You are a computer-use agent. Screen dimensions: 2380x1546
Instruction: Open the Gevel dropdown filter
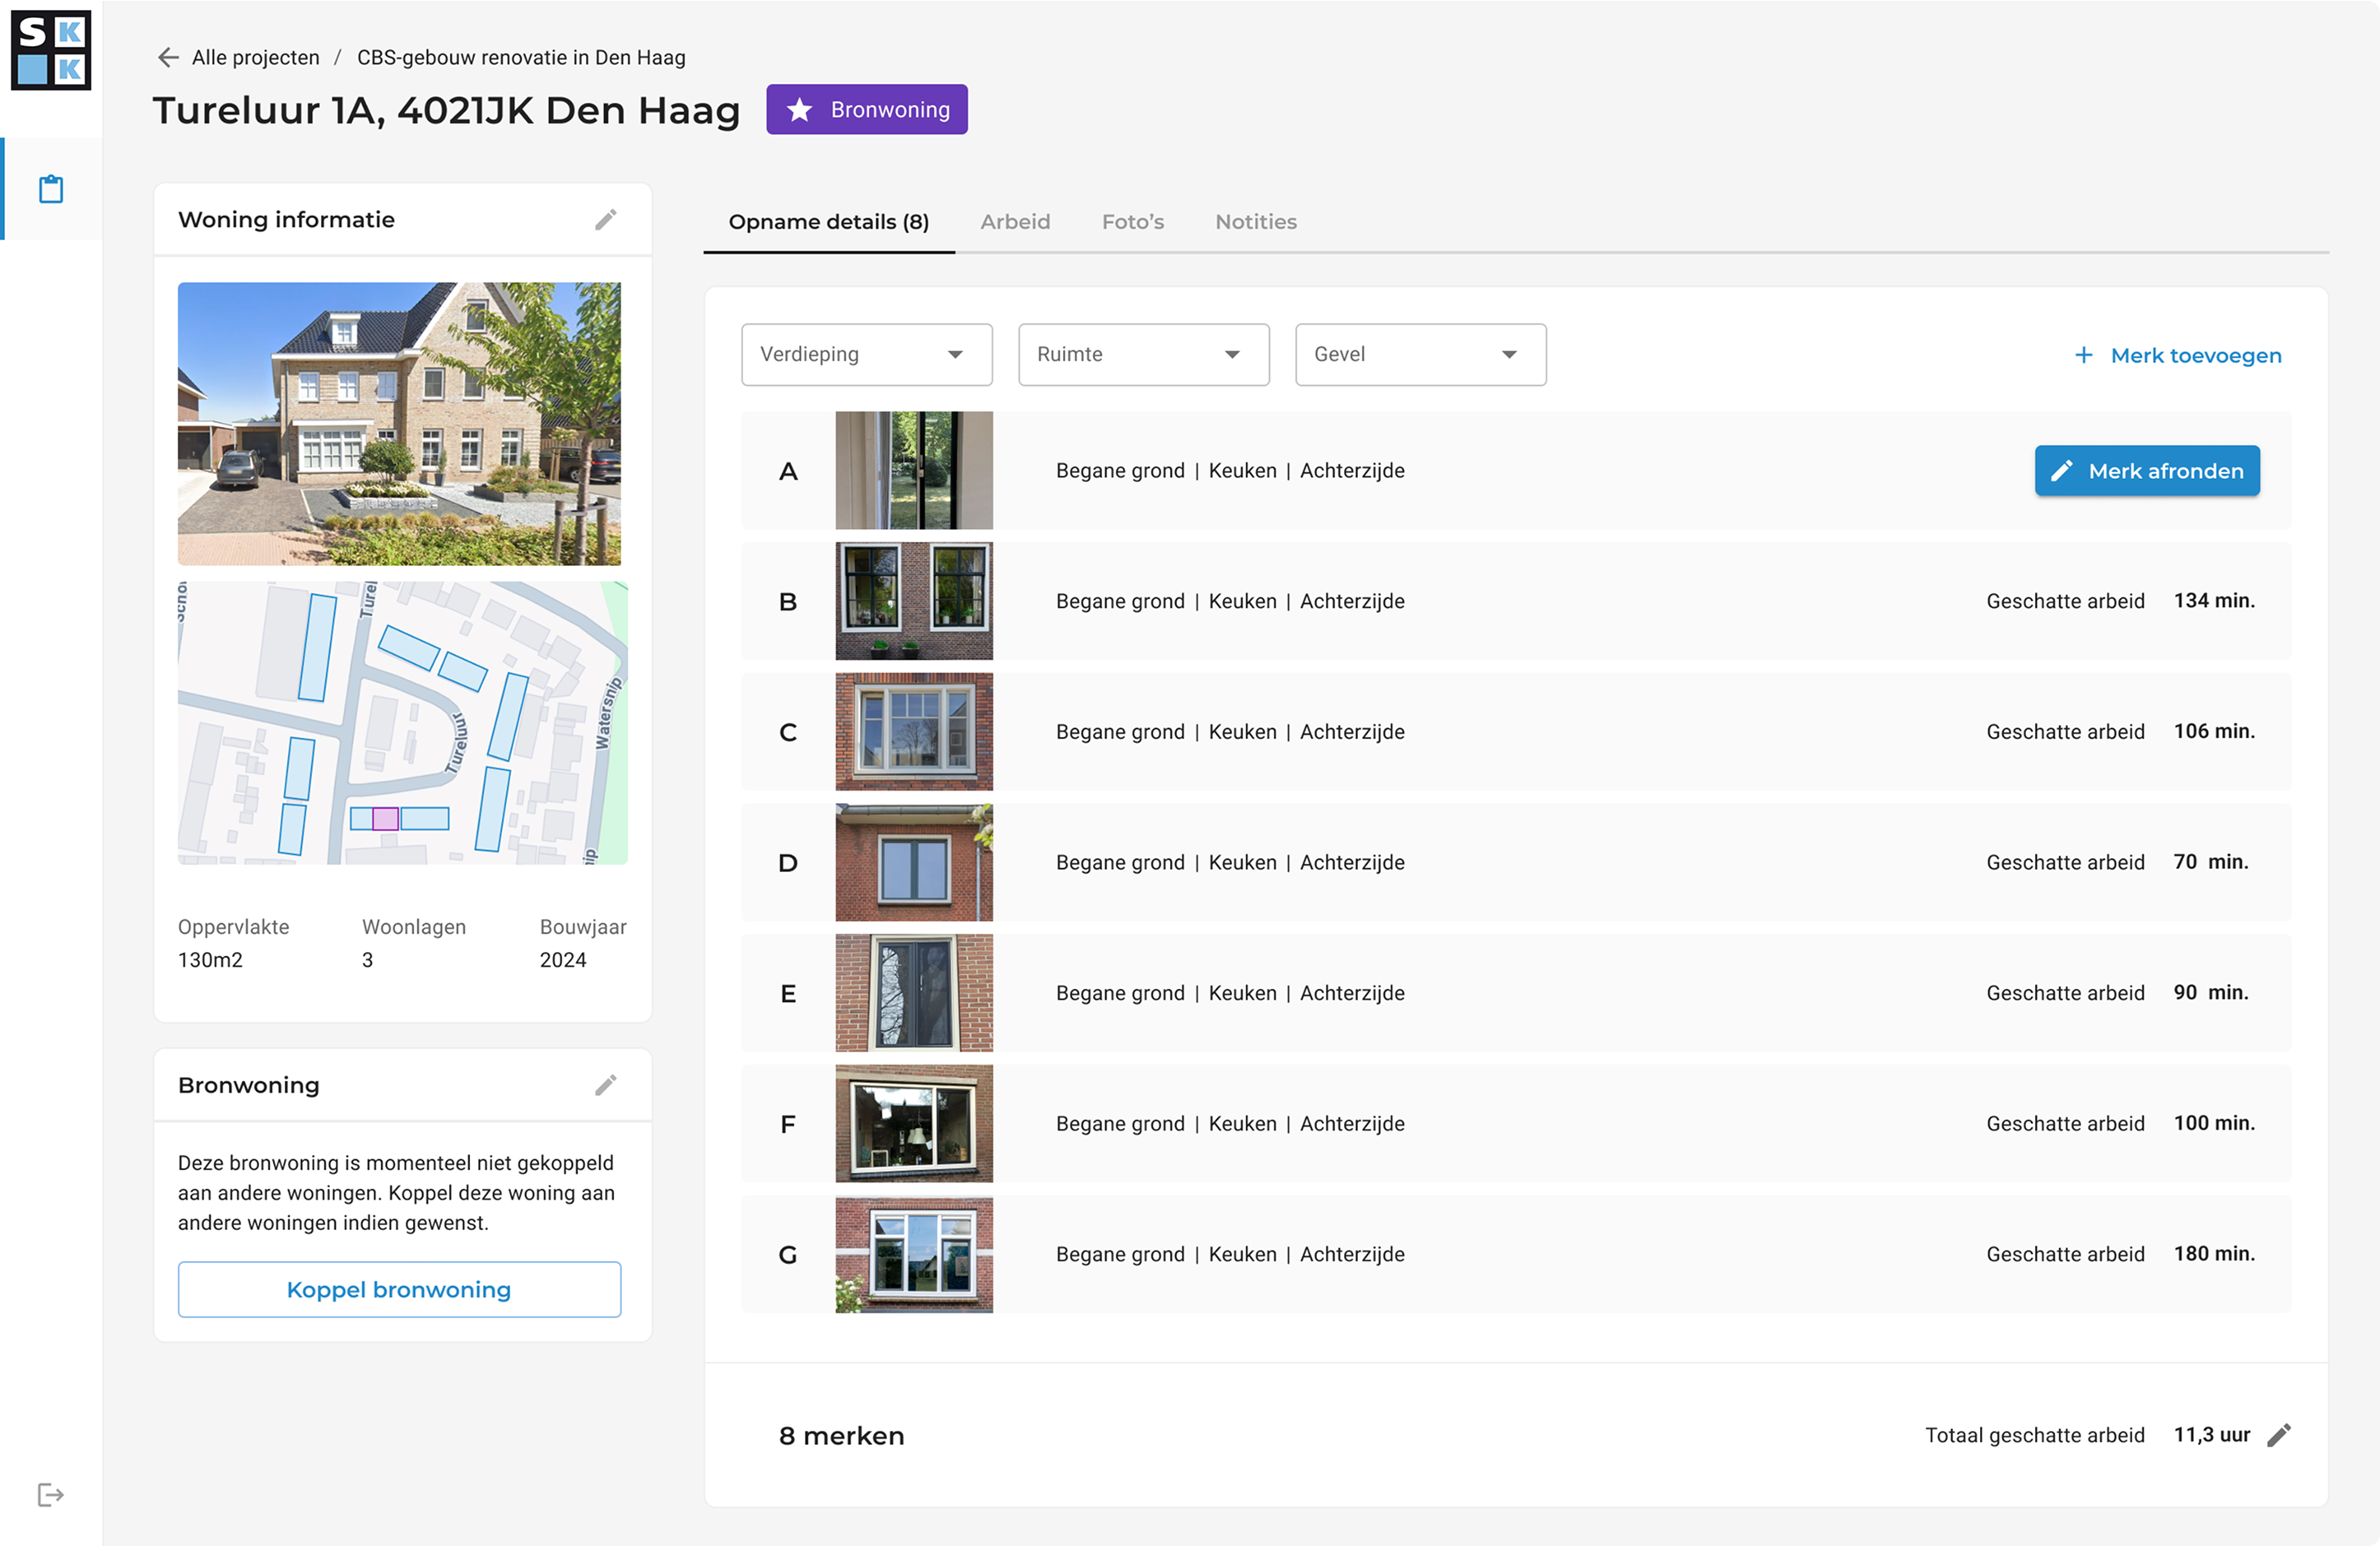pos(1420,355)
